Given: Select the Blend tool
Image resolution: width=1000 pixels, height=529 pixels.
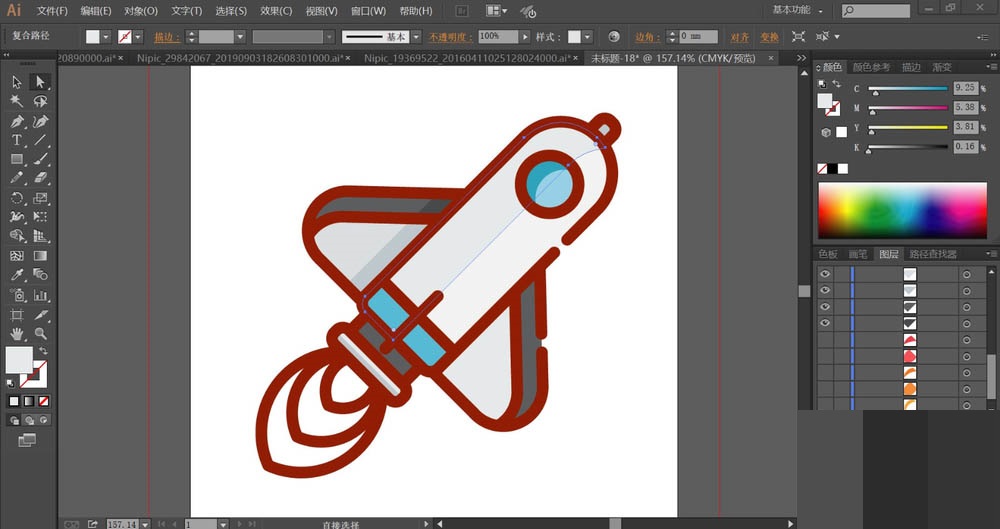Looking at the screenshot, I should 40,275.
